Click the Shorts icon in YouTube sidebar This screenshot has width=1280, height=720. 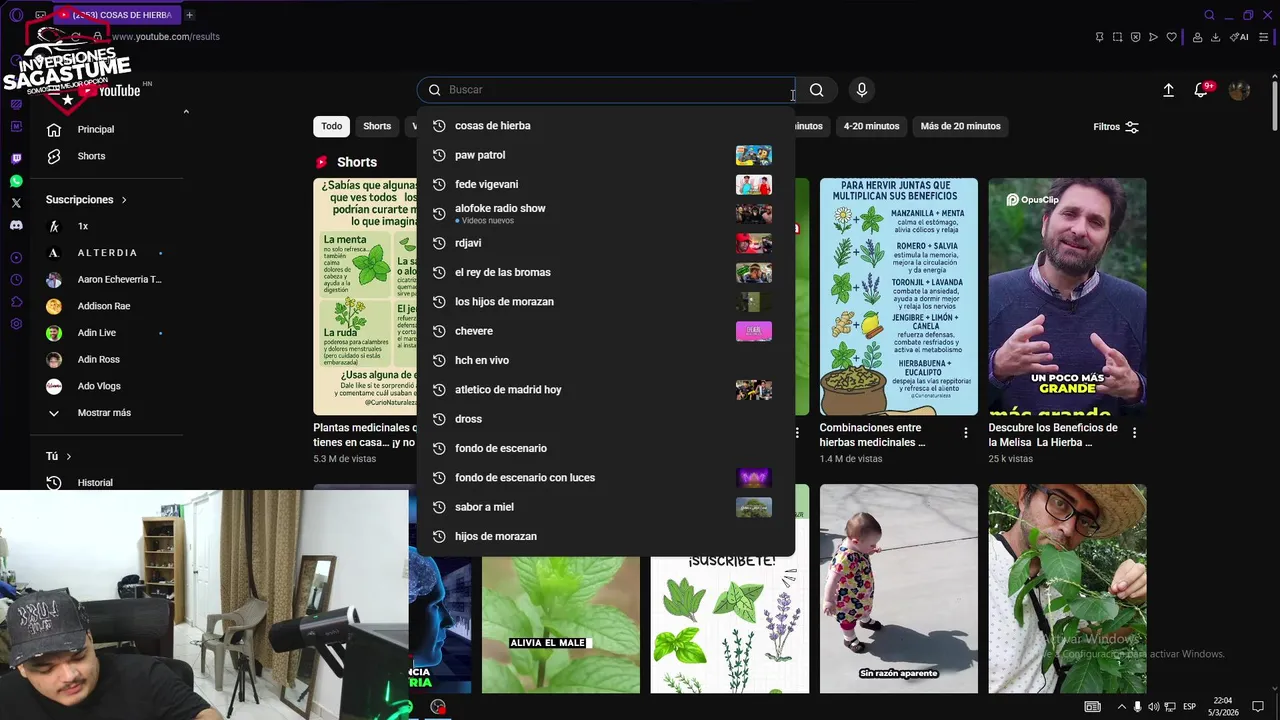[54, 156]
